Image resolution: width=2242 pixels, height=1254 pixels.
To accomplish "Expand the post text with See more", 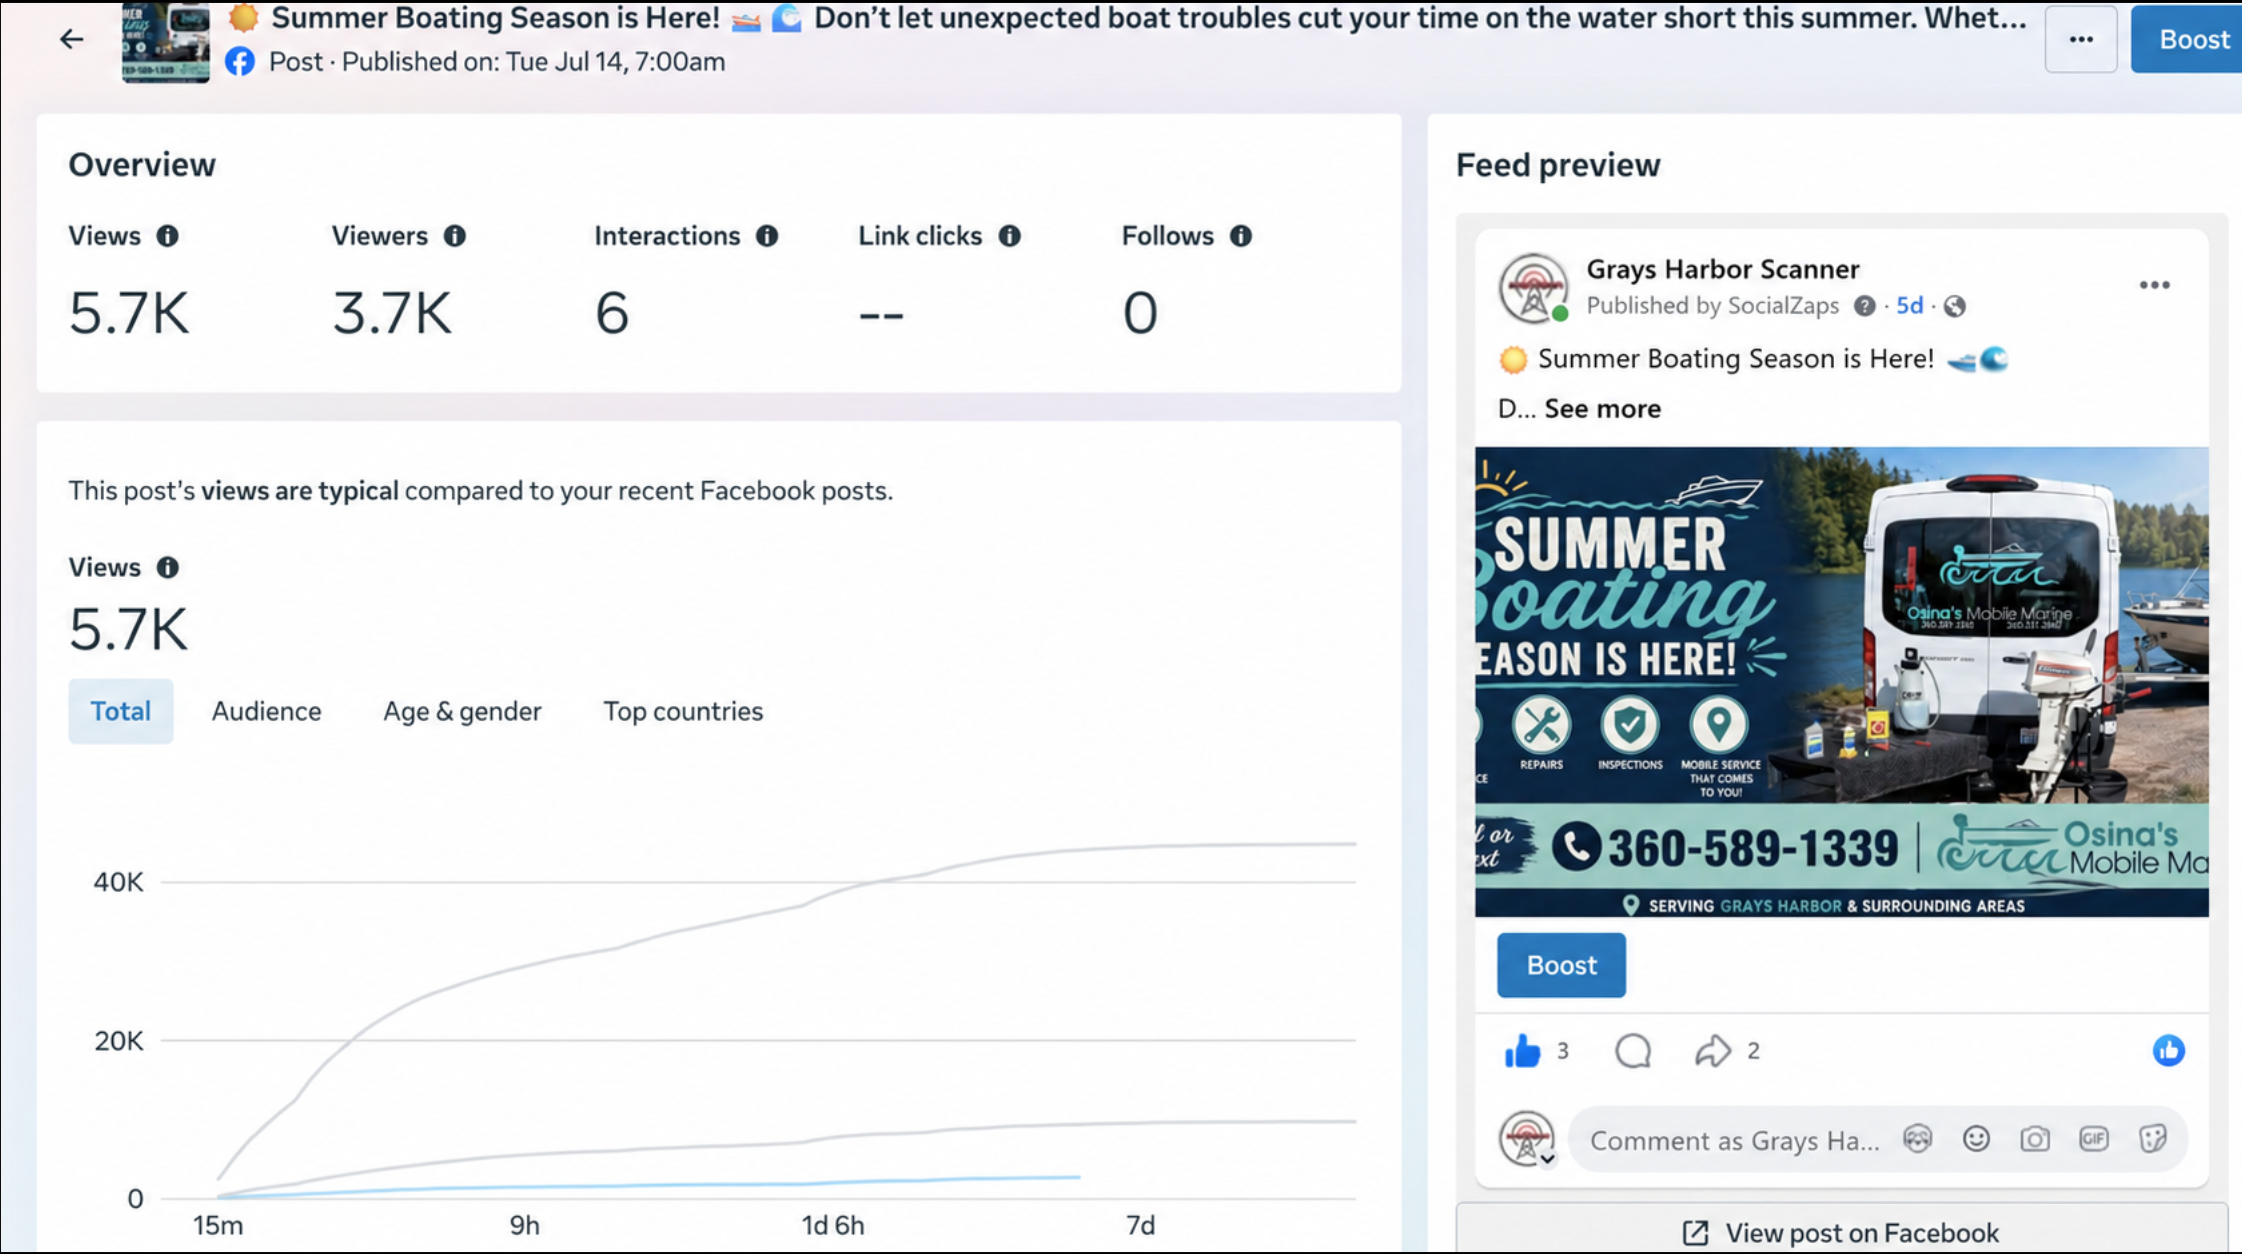I will pos(1602,409).
